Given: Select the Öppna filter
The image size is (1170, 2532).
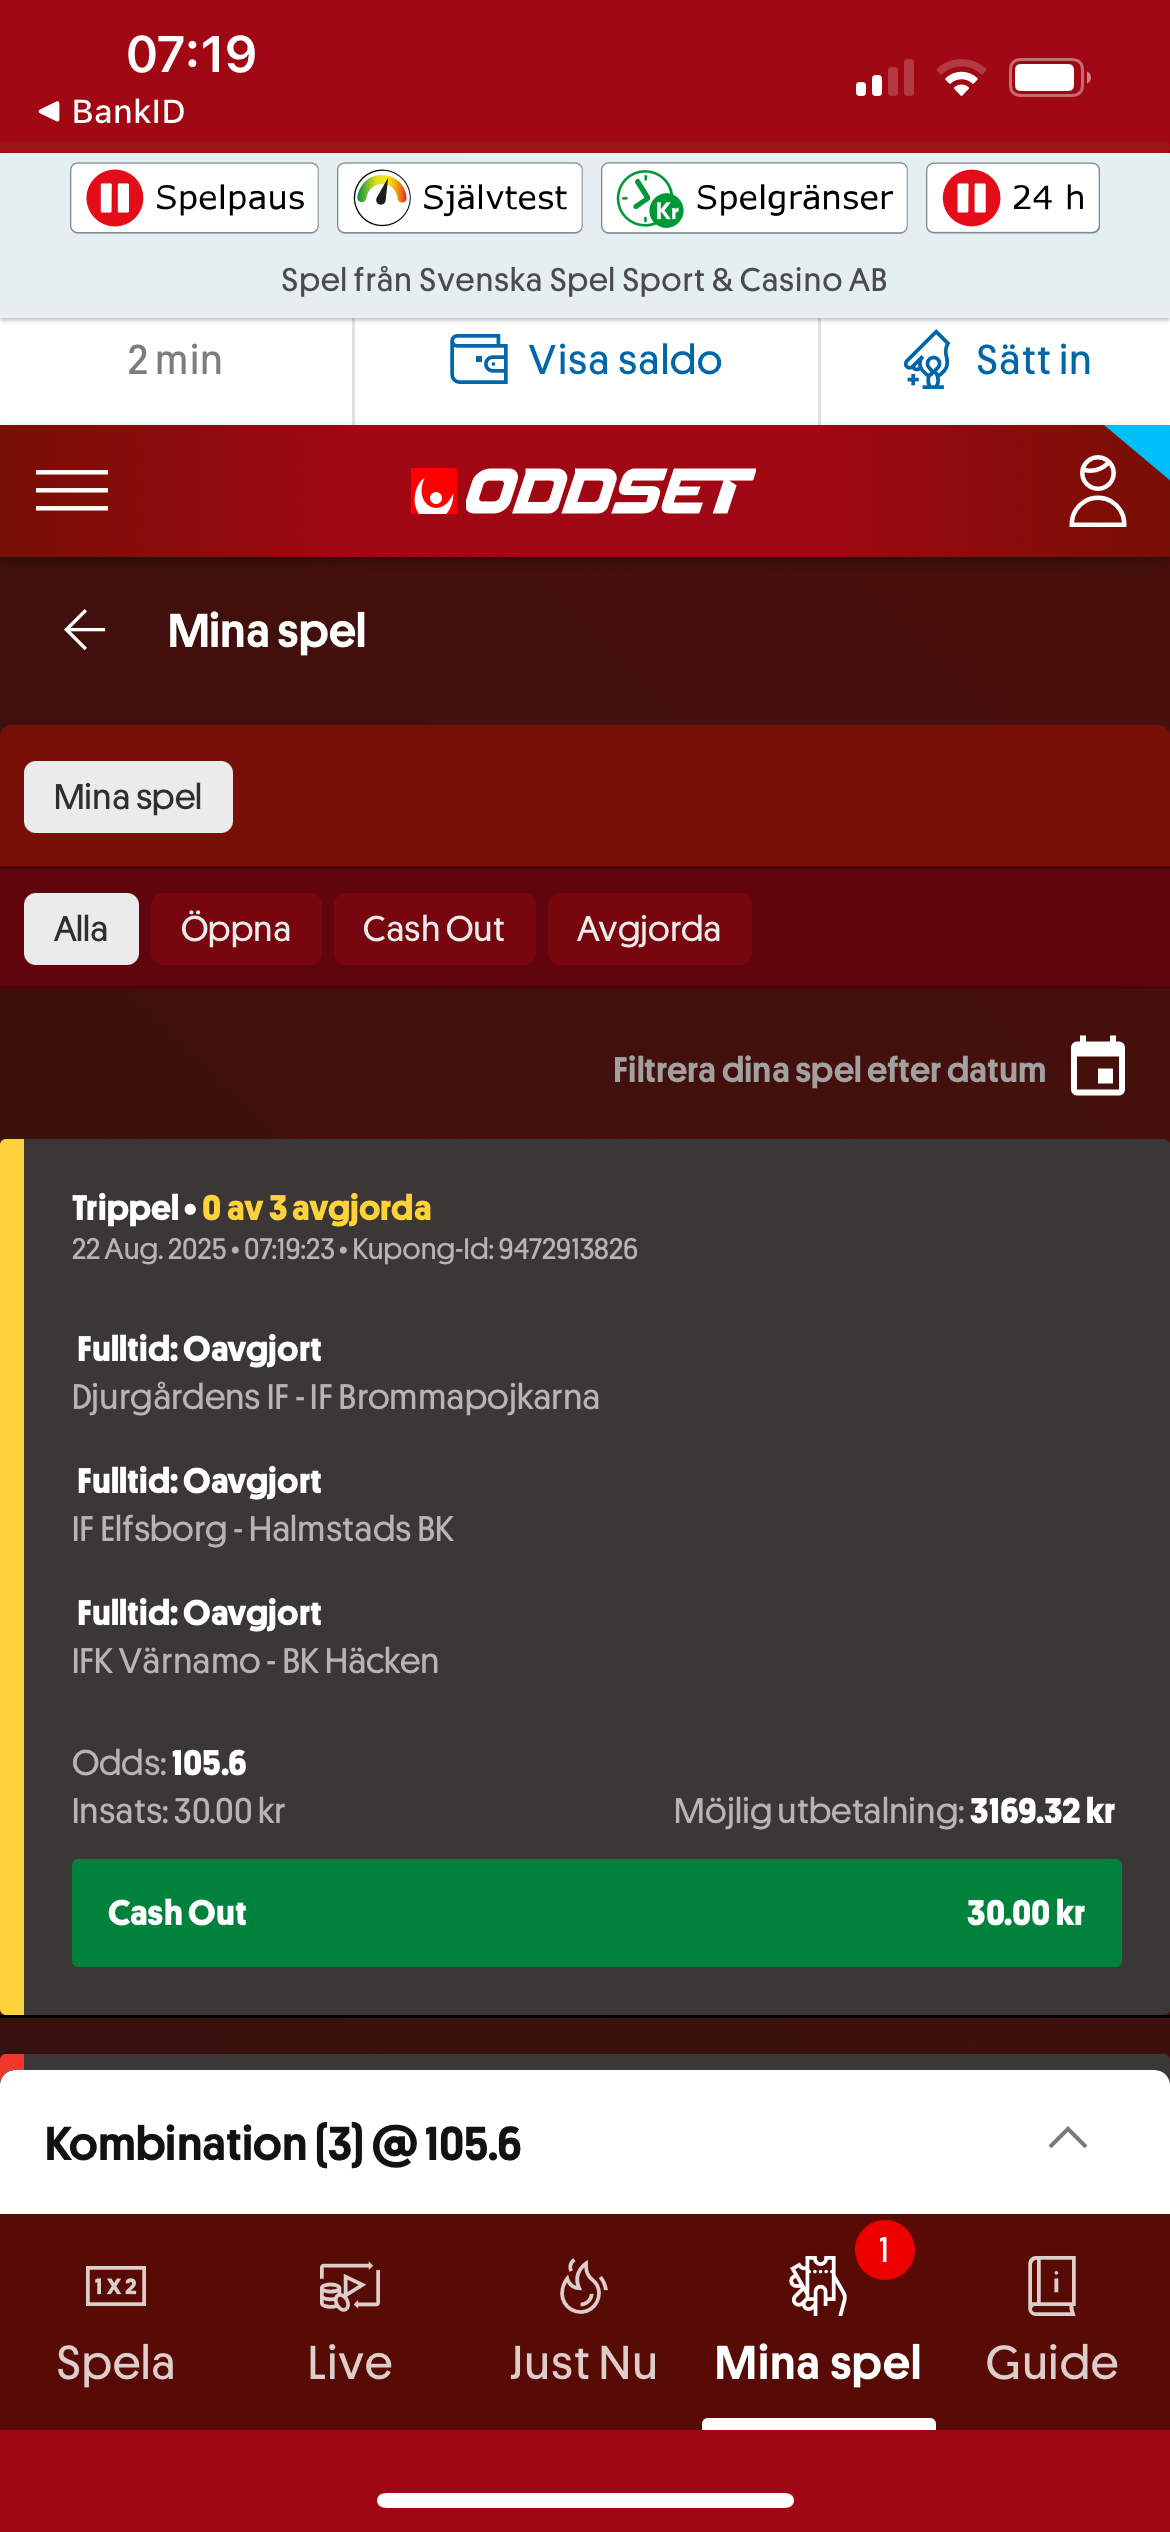Looking at the screenshot, I should [x=236, y=929].
